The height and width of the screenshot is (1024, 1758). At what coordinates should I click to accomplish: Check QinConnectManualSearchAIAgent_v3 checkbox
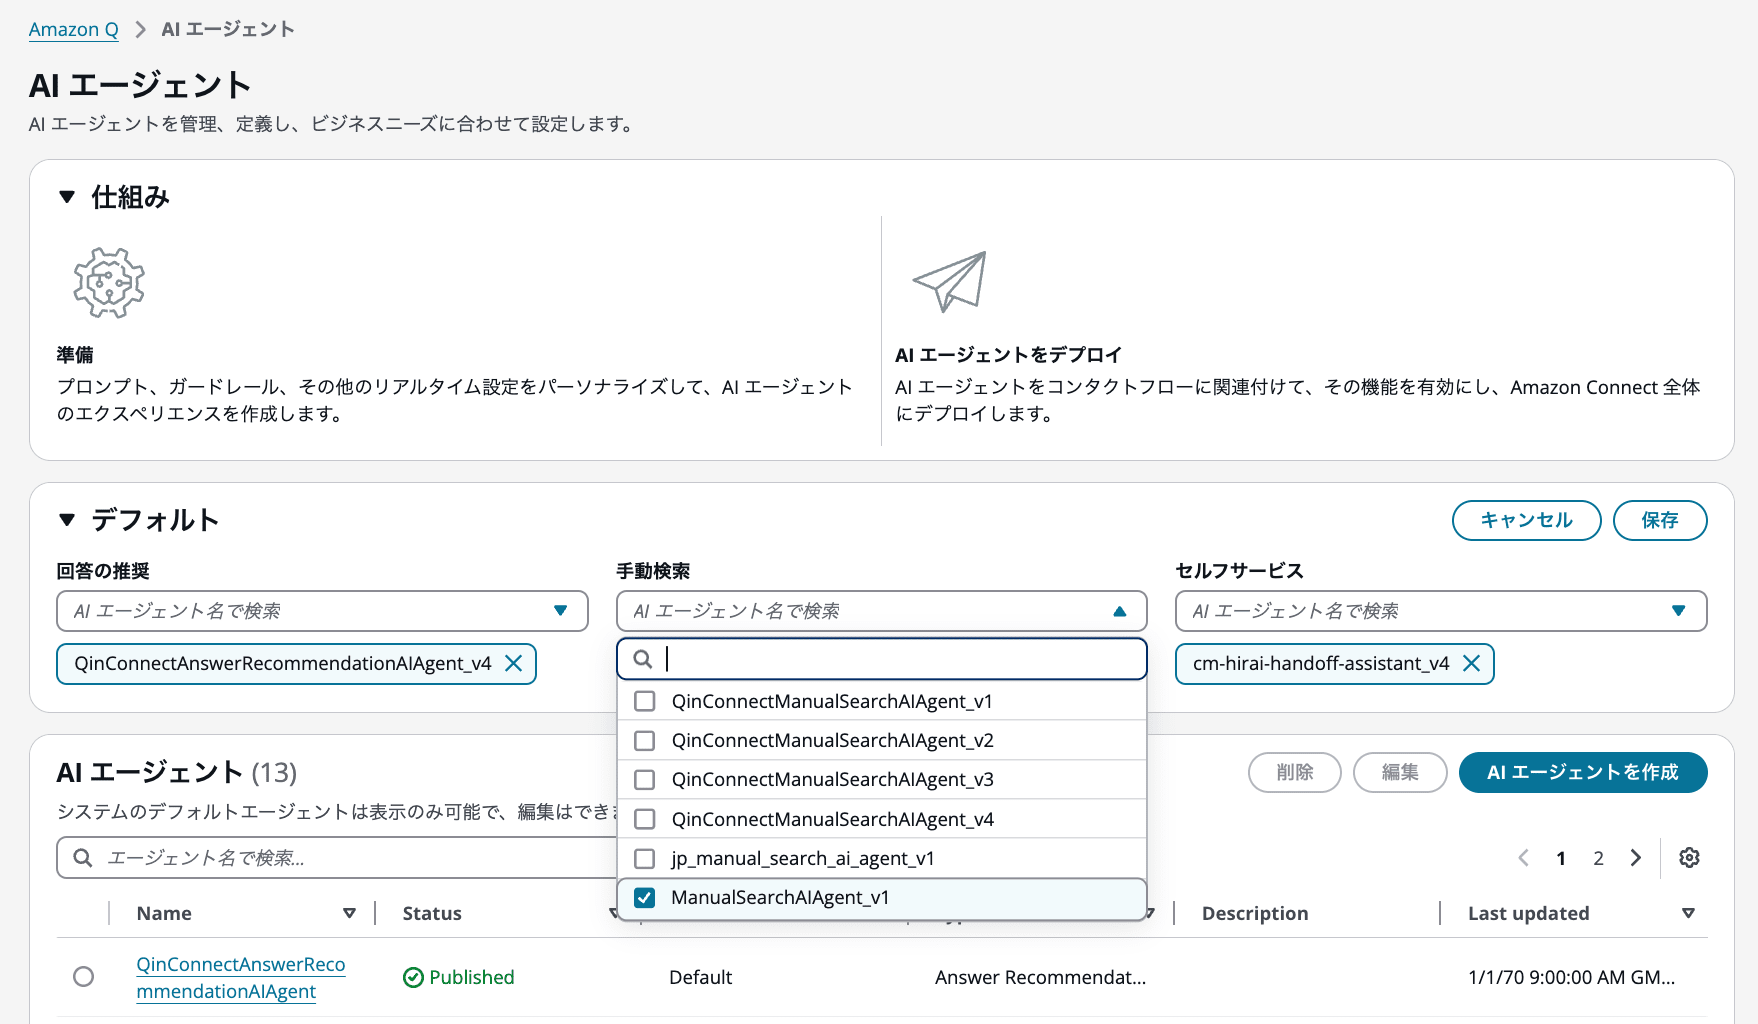tap(645, 779)
